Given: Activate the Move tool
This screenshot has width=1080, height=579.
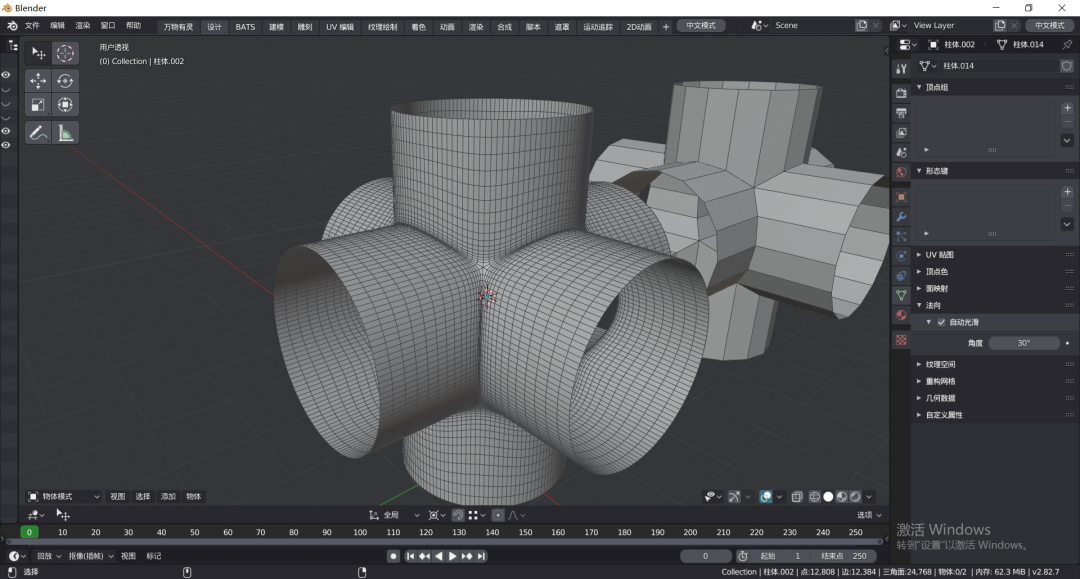Looking at the screenshot, I should [38, 81].
